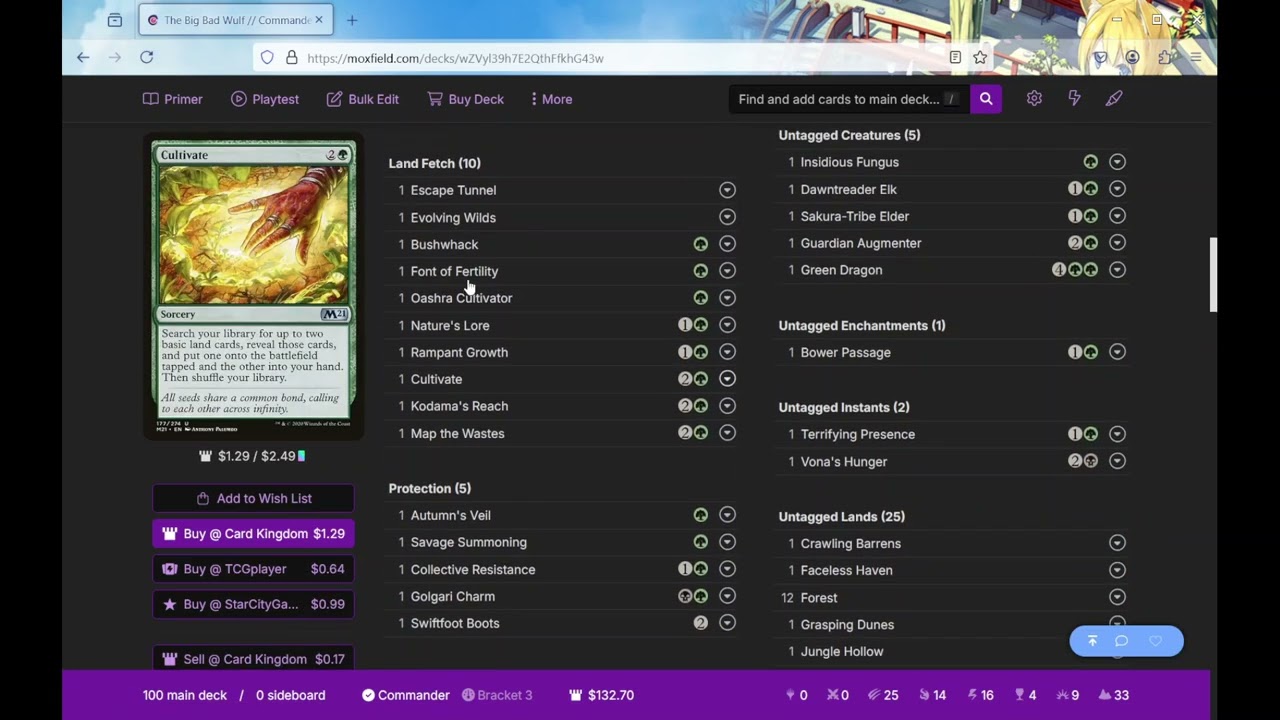Open the Buy Deck menu
The height and width of the screenshot is (720, 1280).
[465, 99]
